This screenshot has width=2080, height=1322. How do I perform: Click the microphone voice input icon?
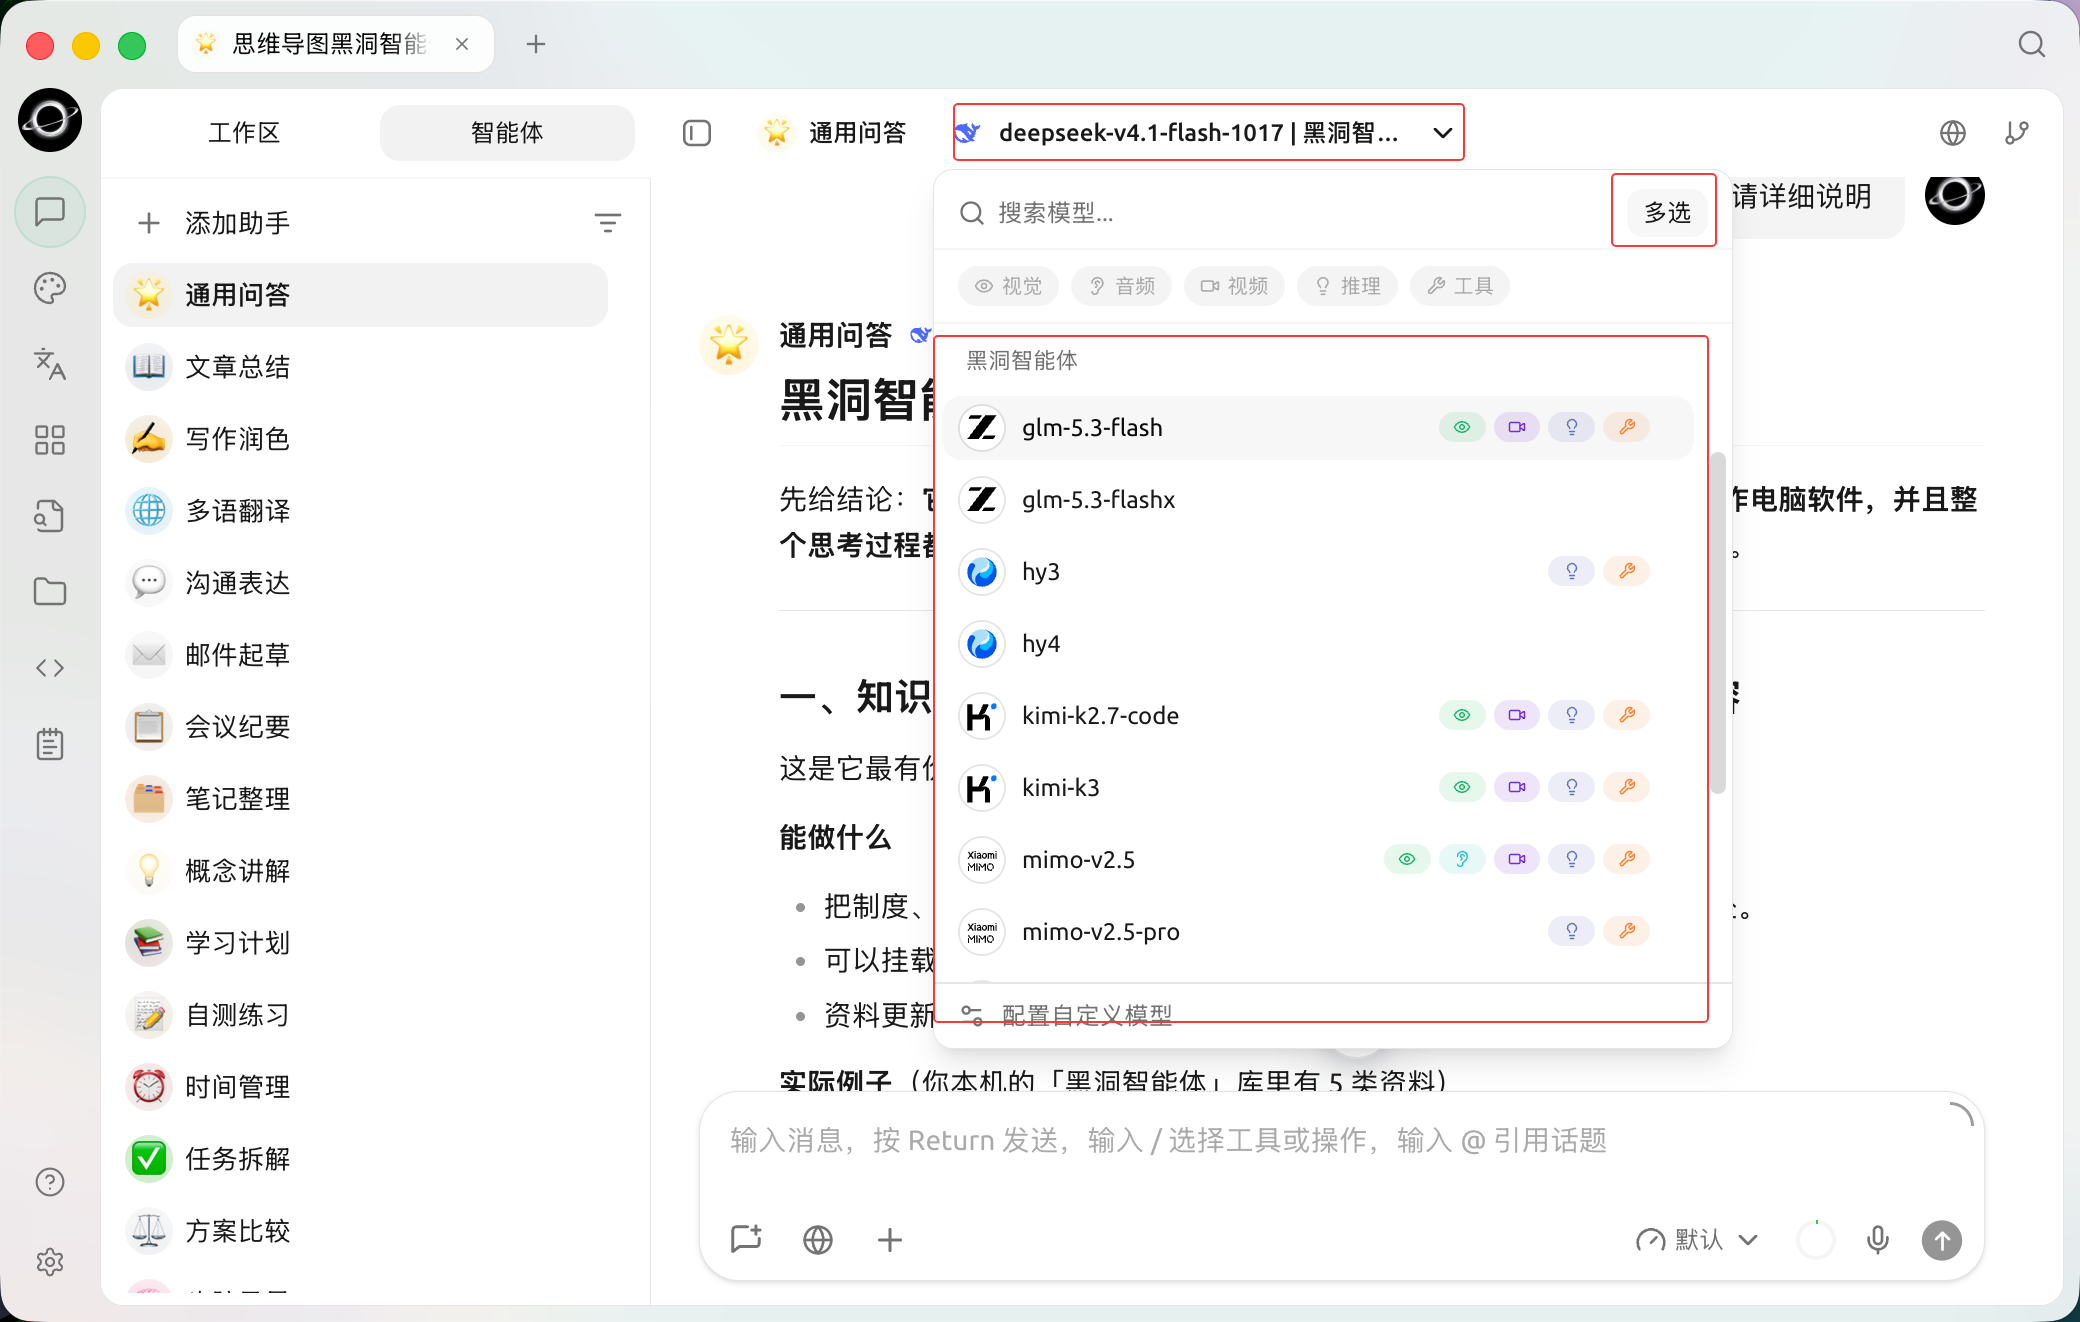point(1878,1240)
